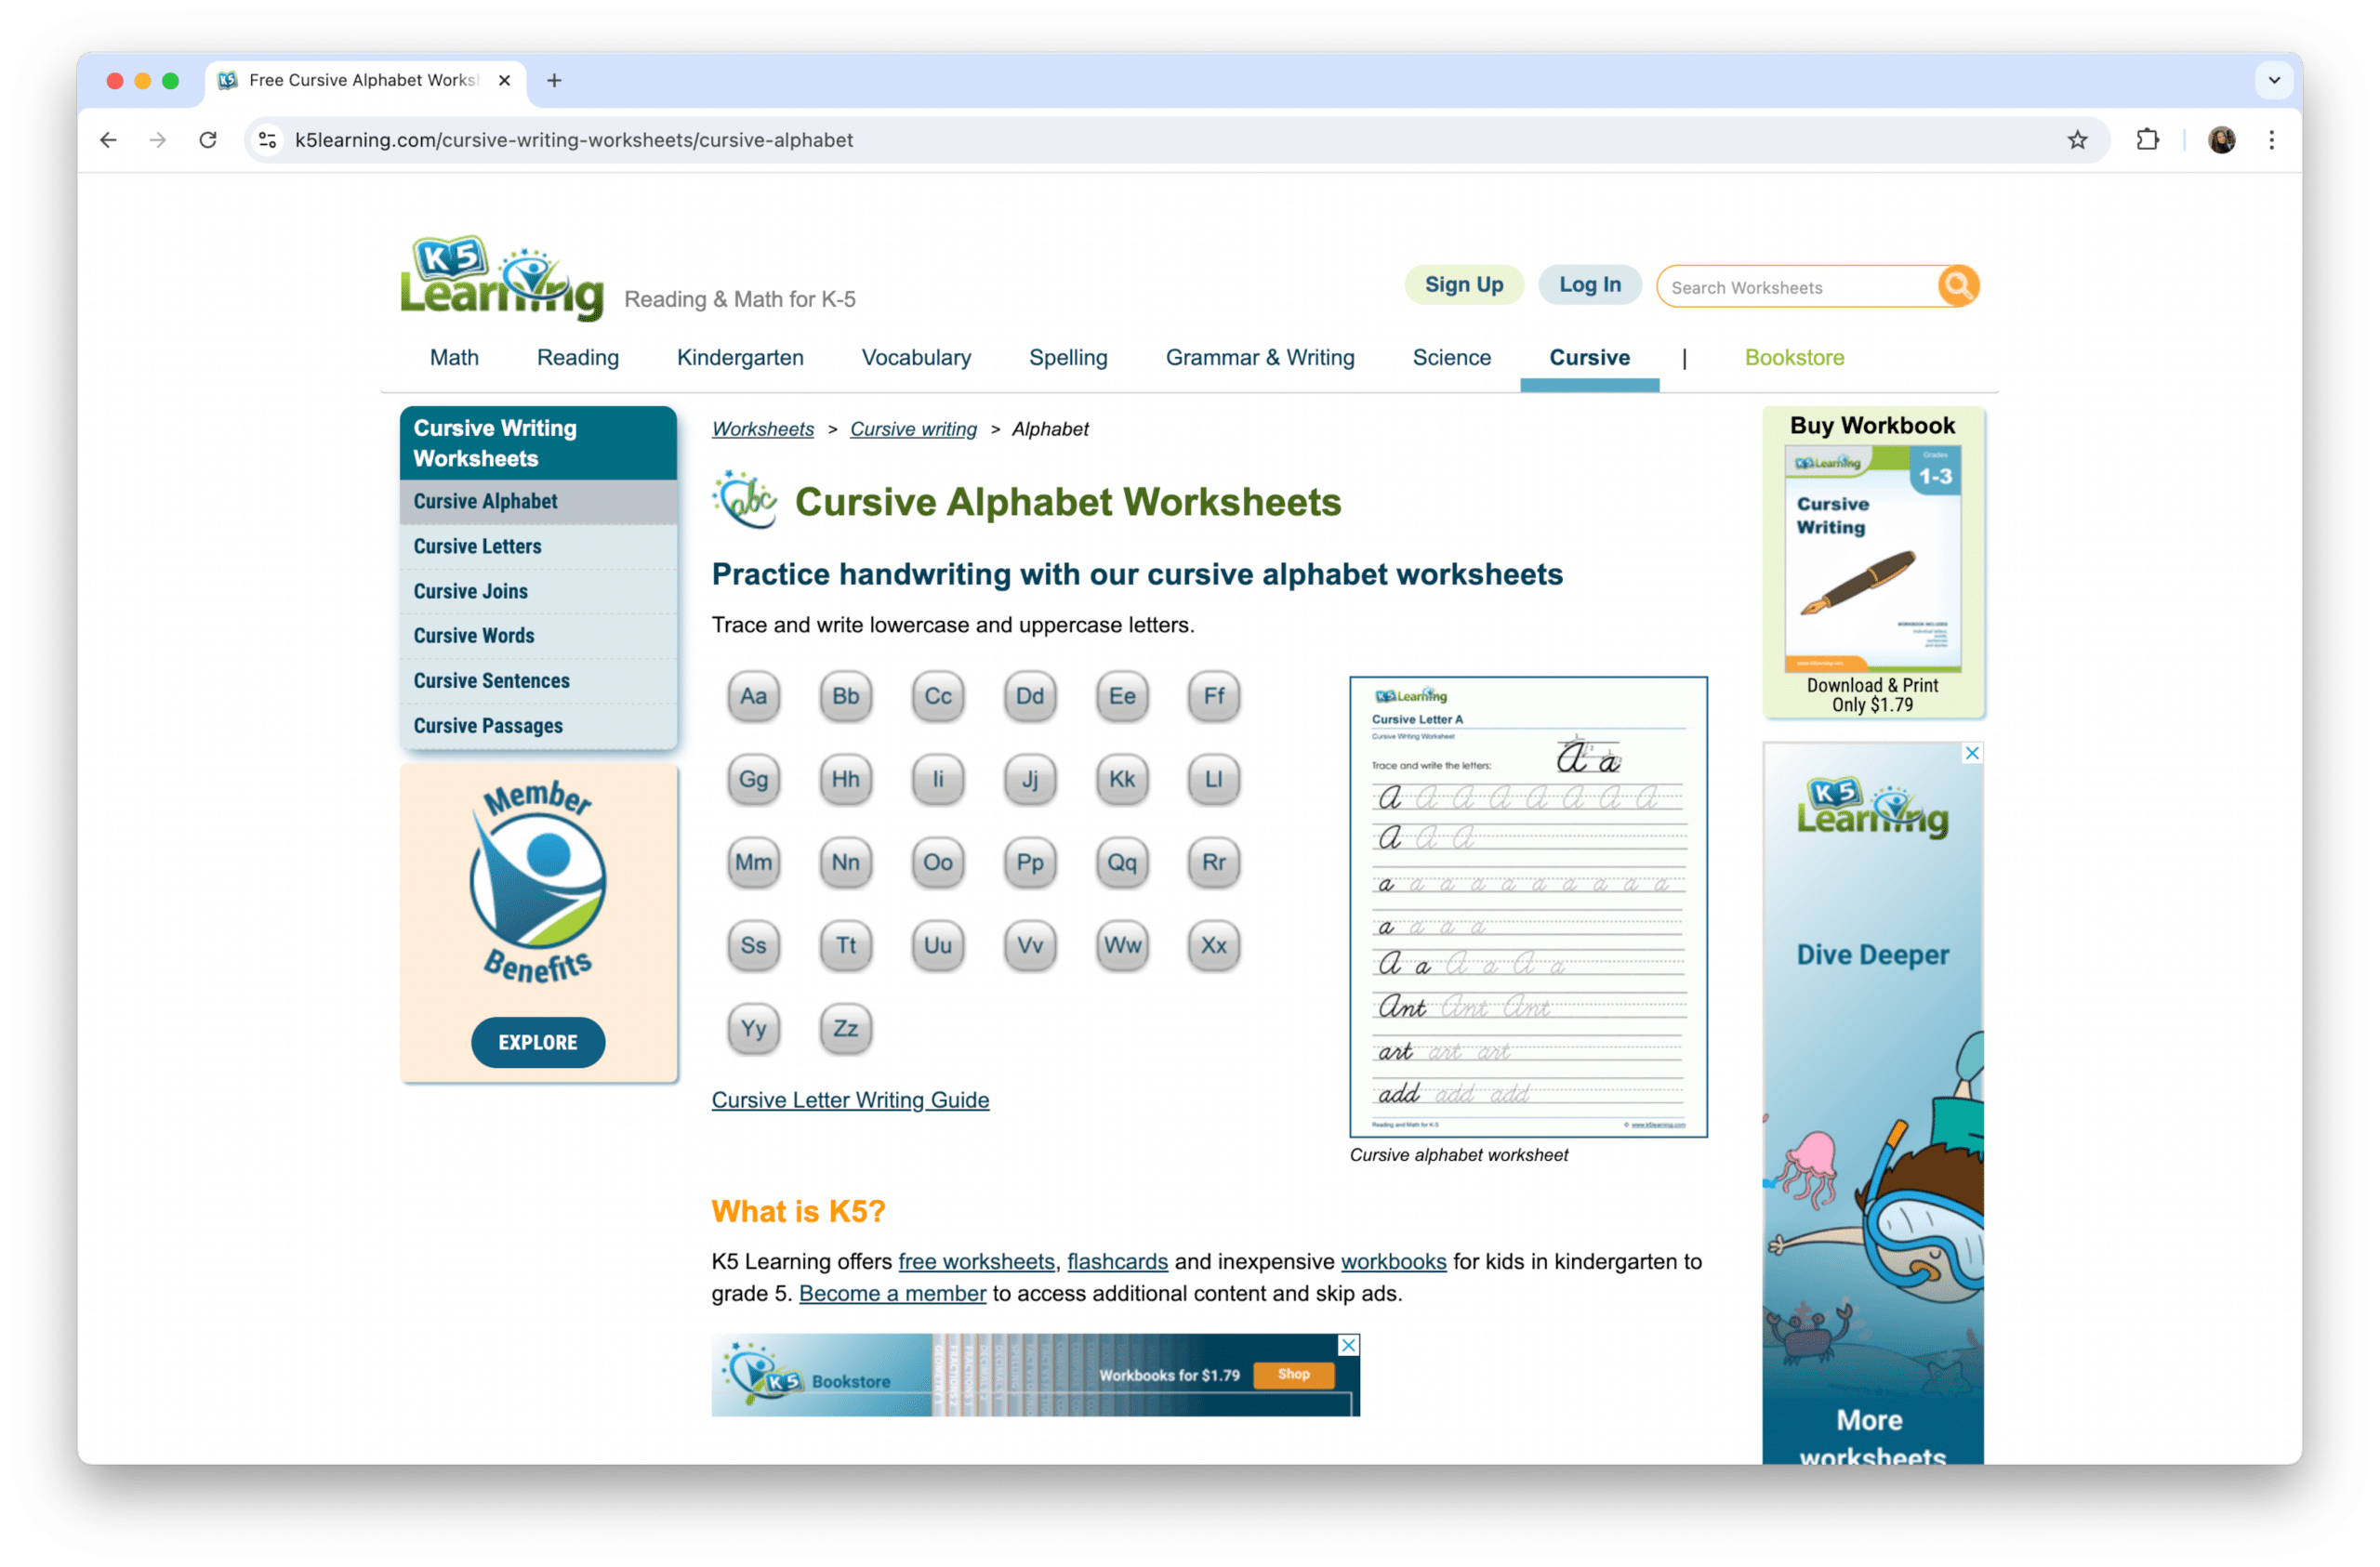2380x1567 pixels.
Task: Open the Cursive Letter A worksheet preview
Action: 1528,906
